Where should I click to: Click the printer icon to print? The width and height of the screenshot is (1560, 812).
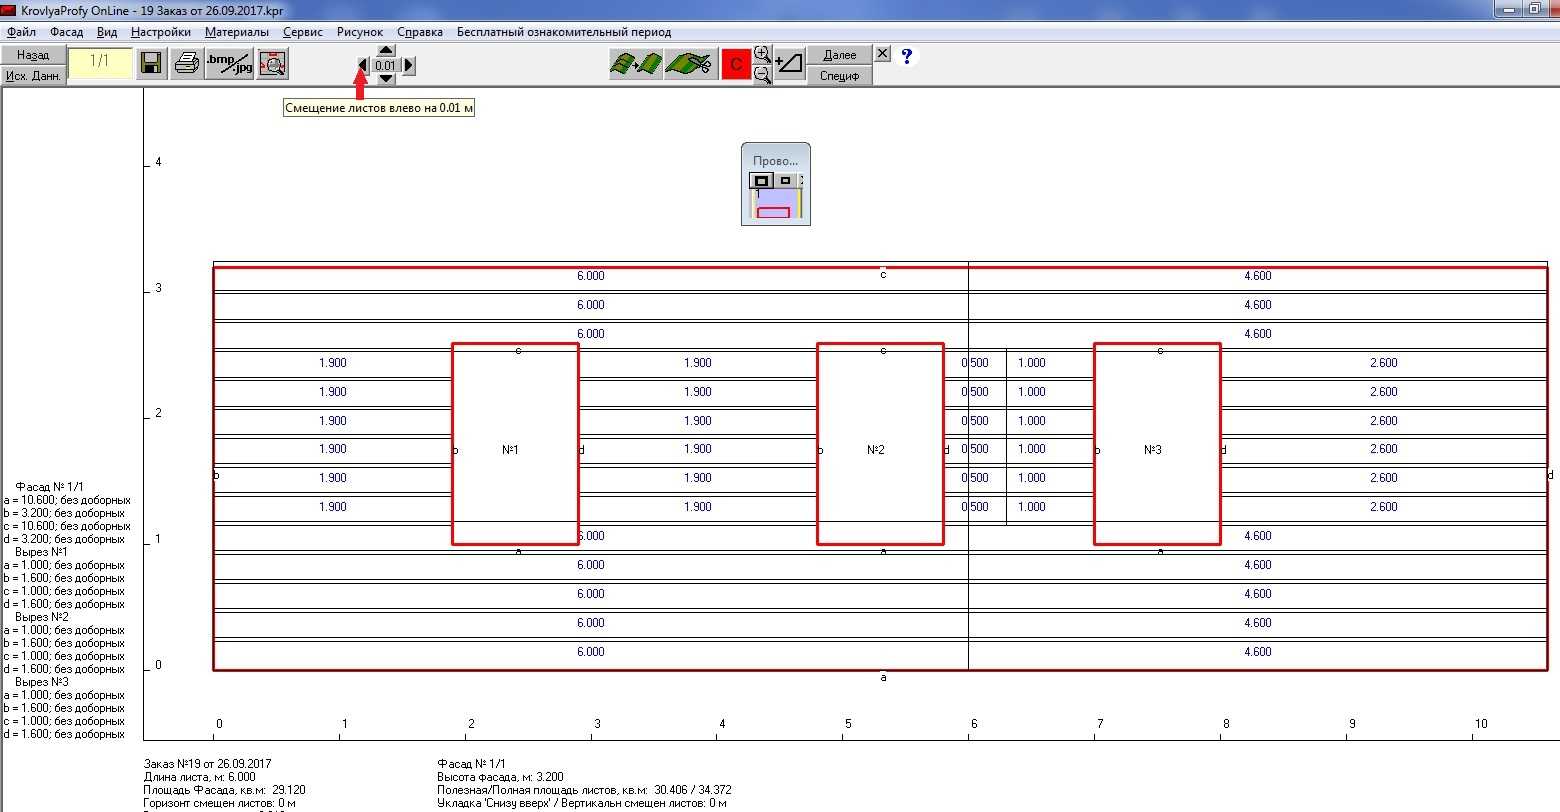[186, 64]
